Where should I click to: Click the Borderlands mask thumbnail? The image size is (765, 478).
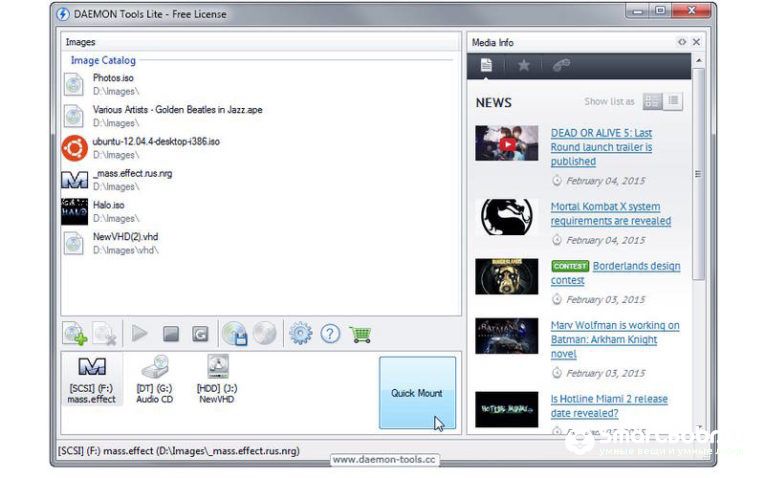[507, 277]
